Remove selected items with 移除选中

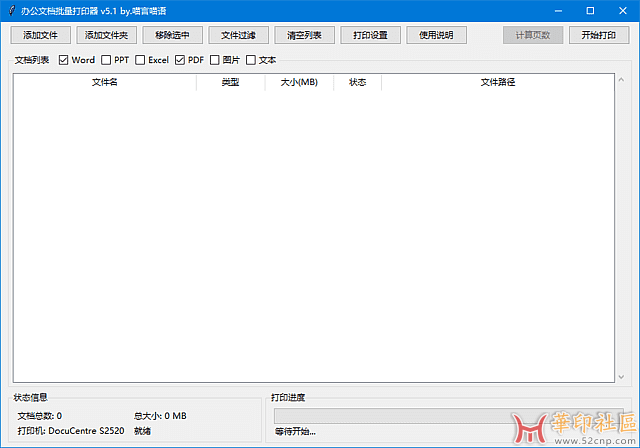[172, 35]
